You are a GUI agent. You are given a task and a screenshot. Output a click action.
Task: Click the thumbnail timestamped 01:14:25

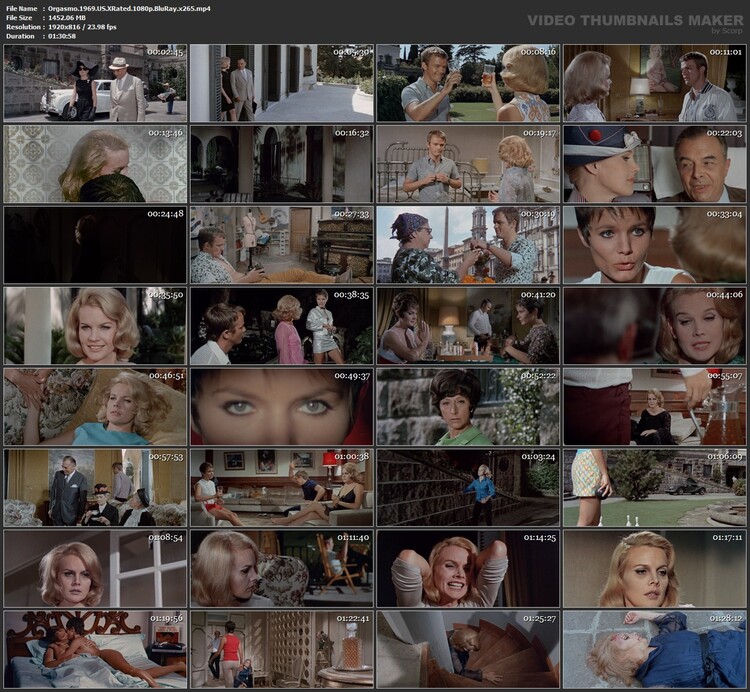click(468, 569)
